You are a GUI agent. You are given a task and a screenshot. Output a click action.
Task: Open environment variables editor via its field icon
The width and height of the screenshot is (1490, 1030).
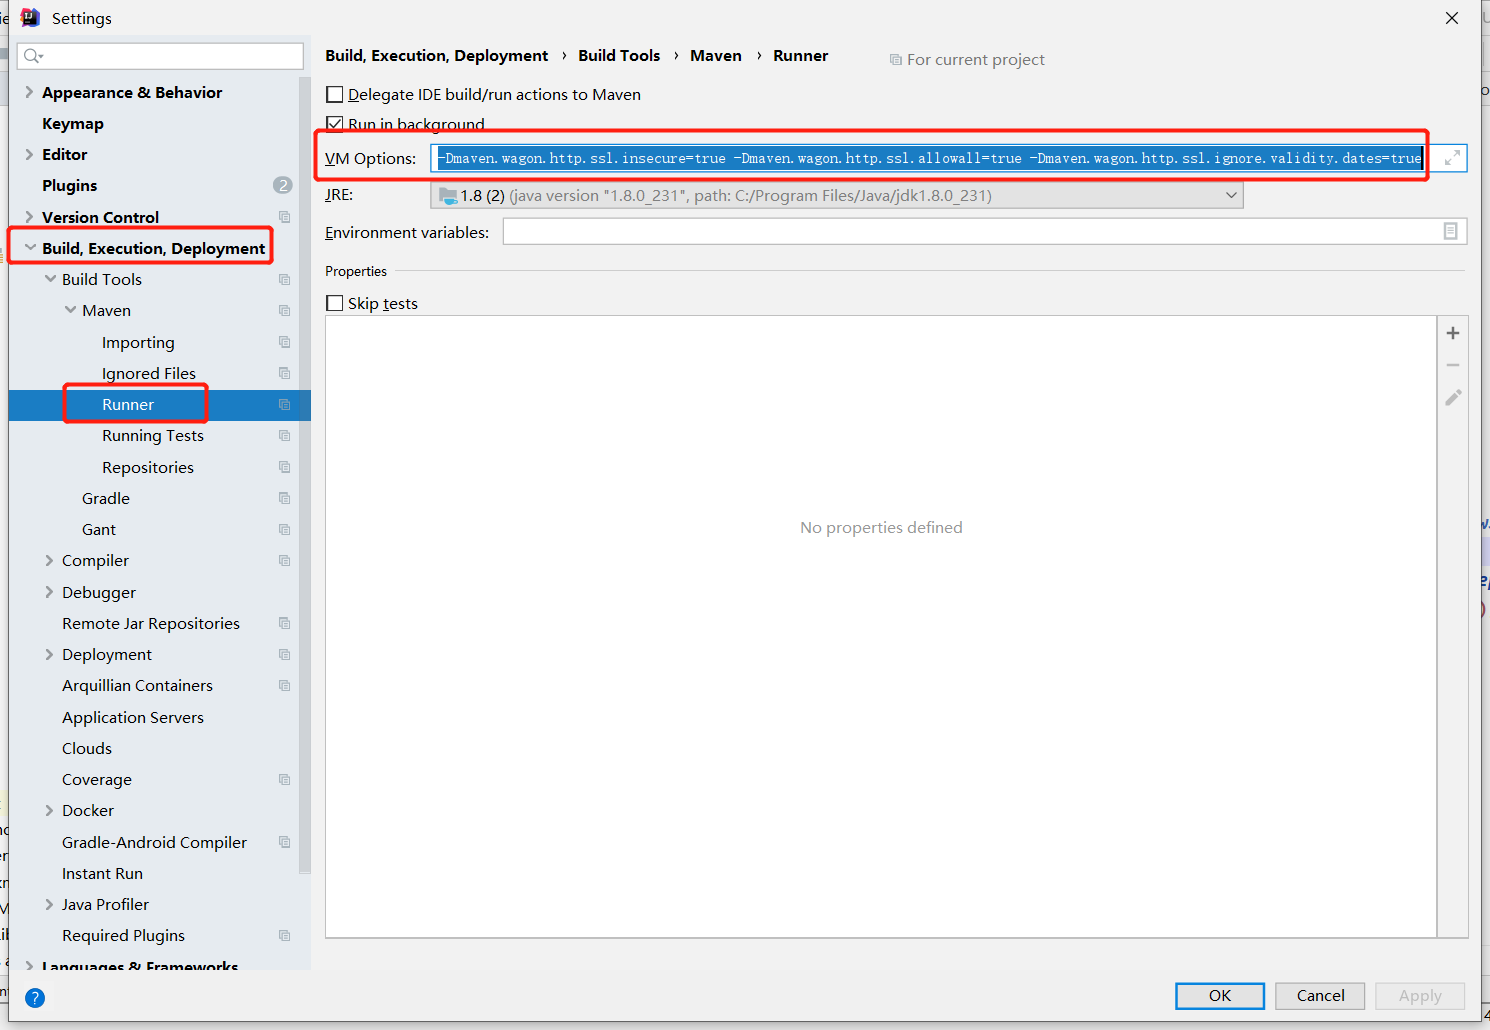(1451, 231)
